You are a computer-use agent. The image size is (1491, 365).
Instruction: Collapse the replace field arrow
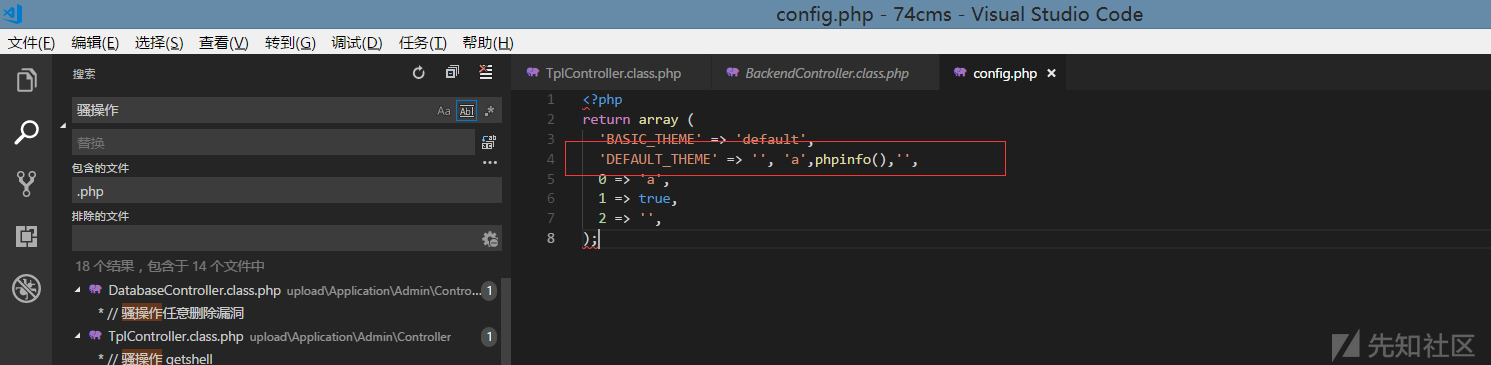(x=64, y=126)
